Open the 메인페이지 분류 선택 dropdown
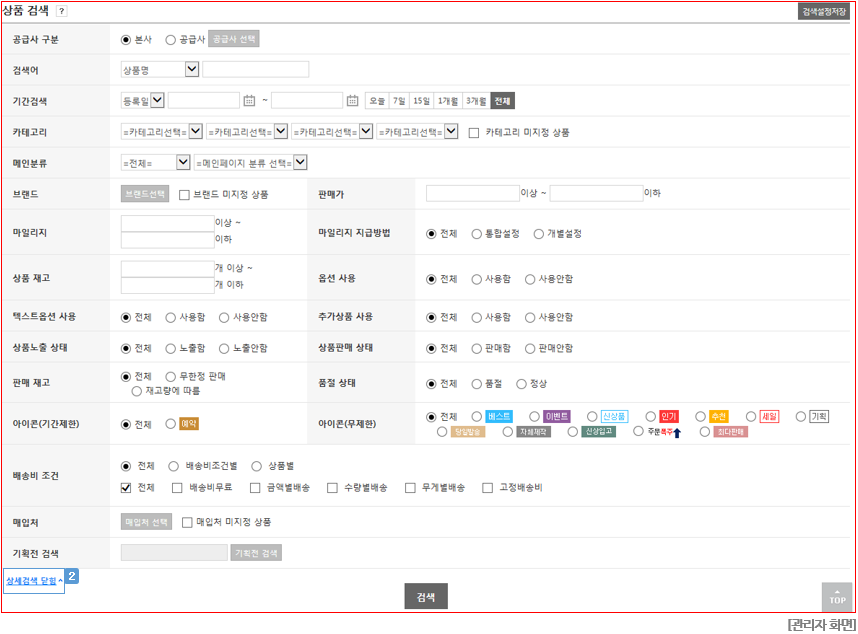 tap(251, 163)
